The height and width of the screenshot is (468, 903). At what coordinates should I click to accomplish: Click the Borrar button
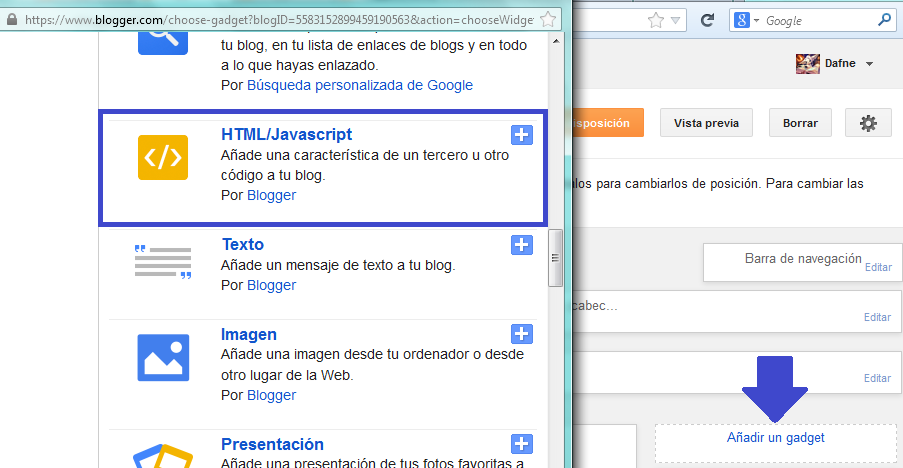pos(800,123)
